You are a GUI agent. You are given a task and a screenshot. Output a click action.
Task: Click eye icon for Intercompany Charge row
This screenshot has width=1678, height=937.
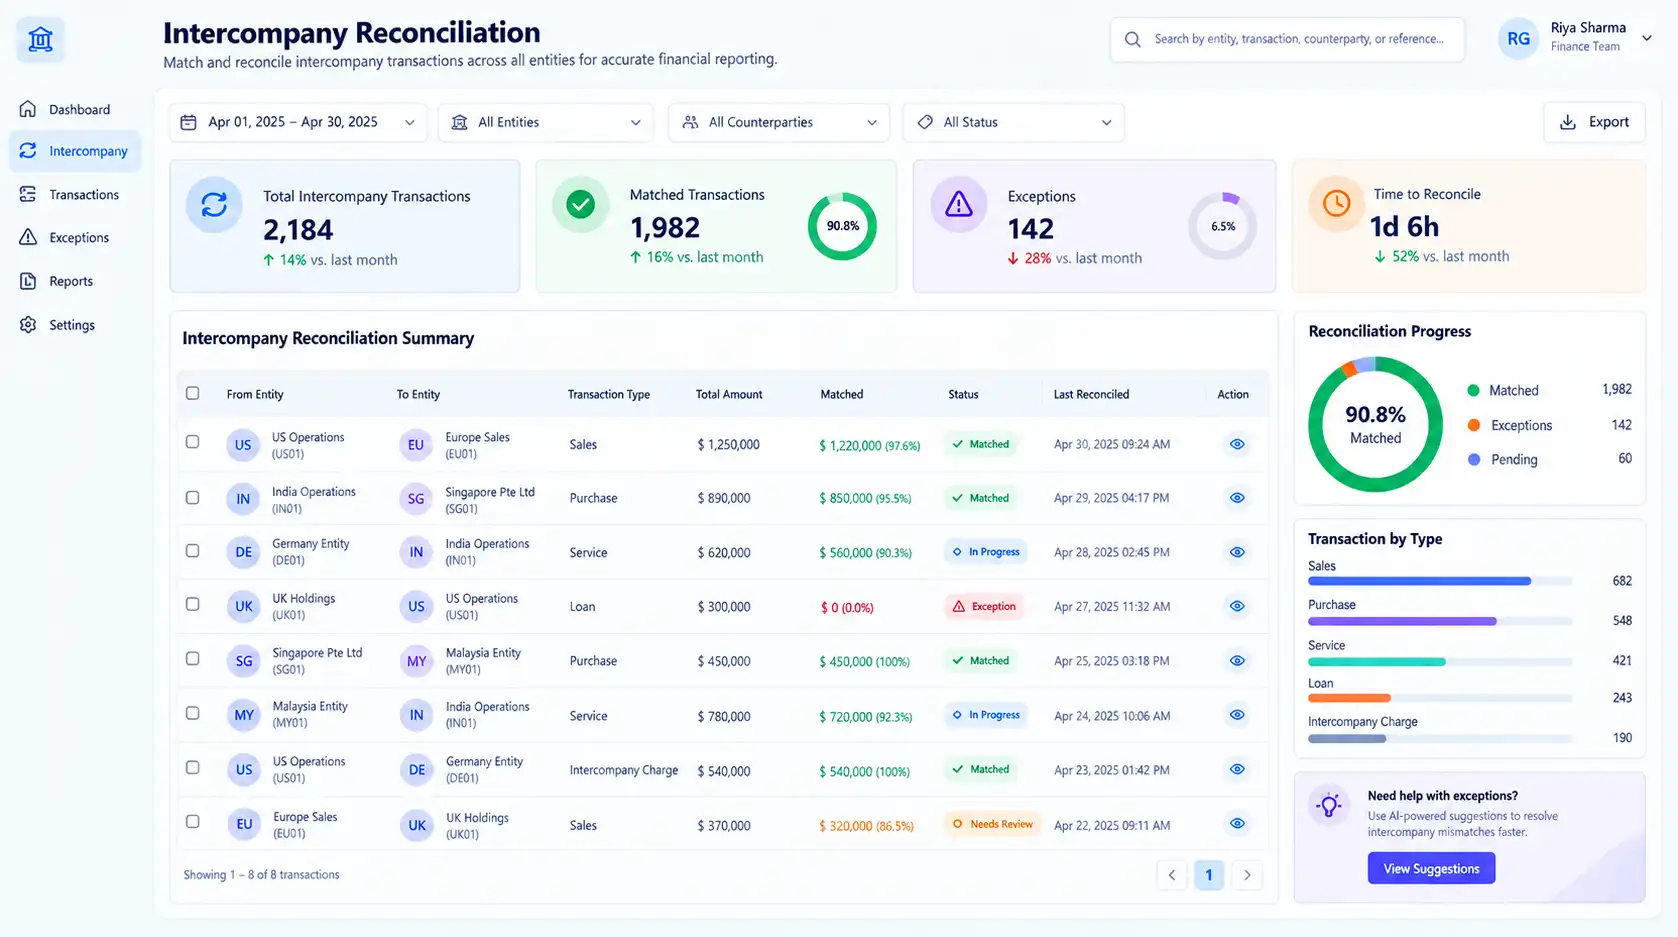click(1237, 769)
